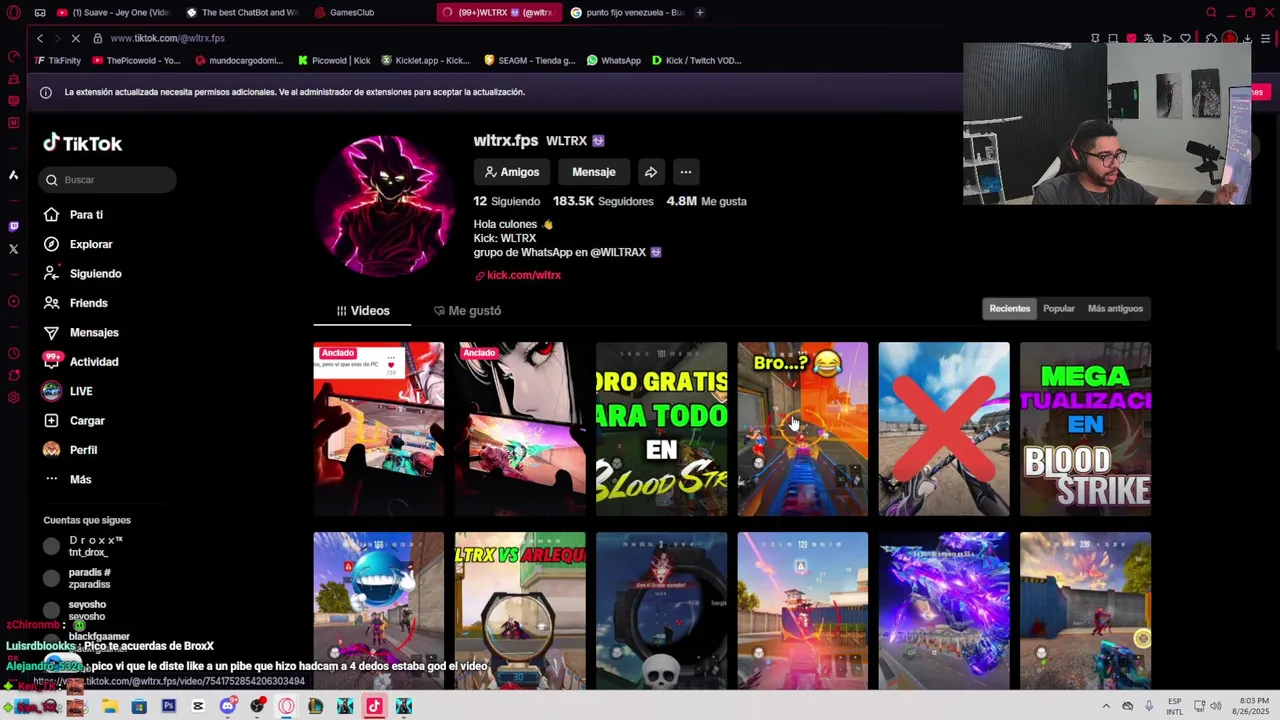Viewport: 1280px width, 720px height.
Task: Open Photoshop from the taskbar
Action: (x=169, y=707)
